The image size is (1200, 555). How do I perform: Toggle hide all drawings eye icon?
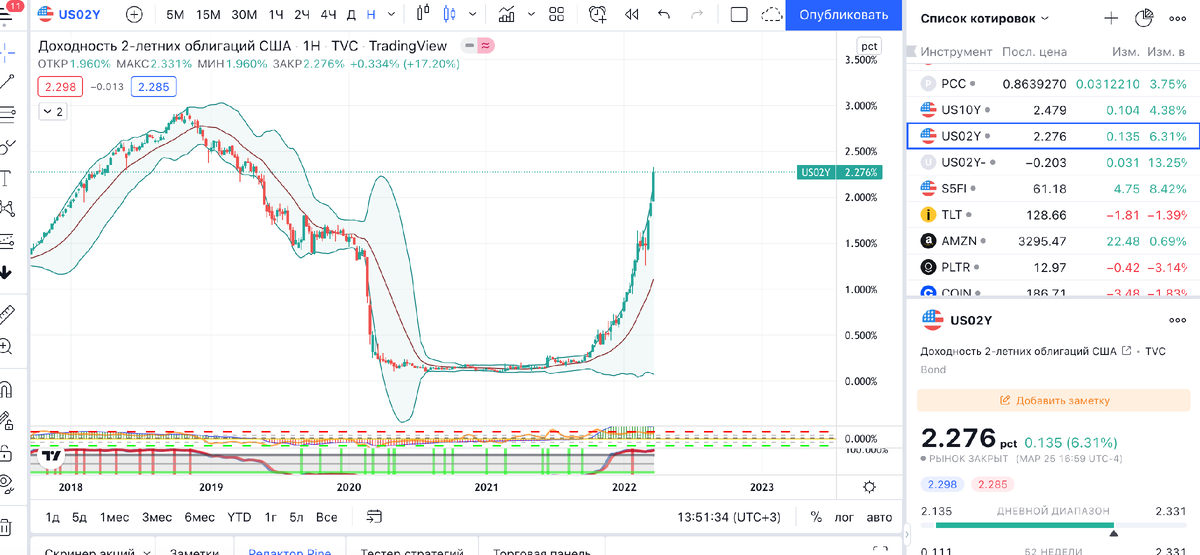[x=8, y=482]
